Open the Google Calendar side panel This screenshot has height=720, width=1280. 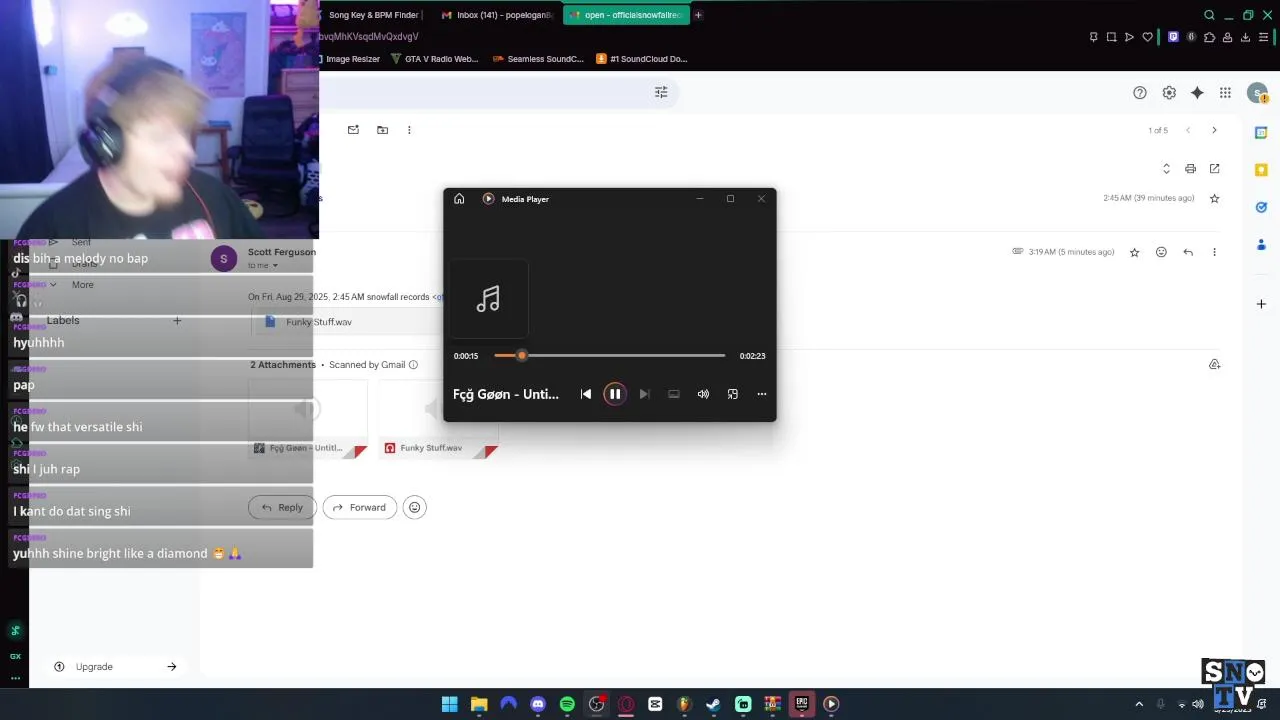coord(1261,132)
